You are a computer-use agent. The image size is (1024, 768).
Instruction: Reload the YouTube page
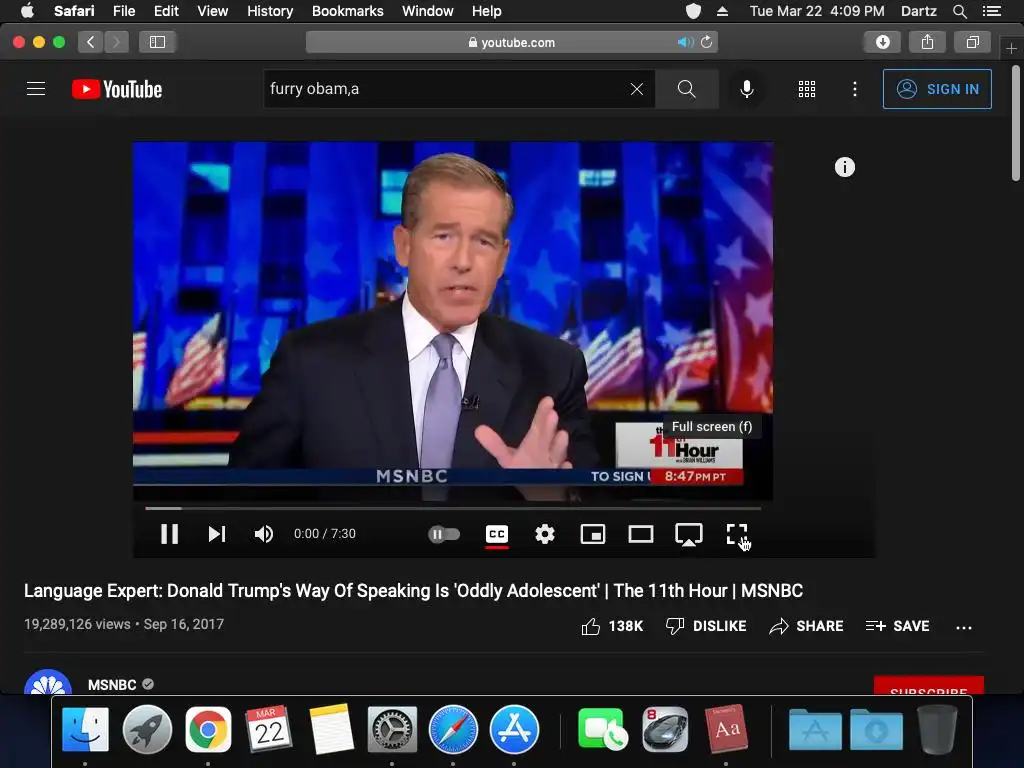706,42
